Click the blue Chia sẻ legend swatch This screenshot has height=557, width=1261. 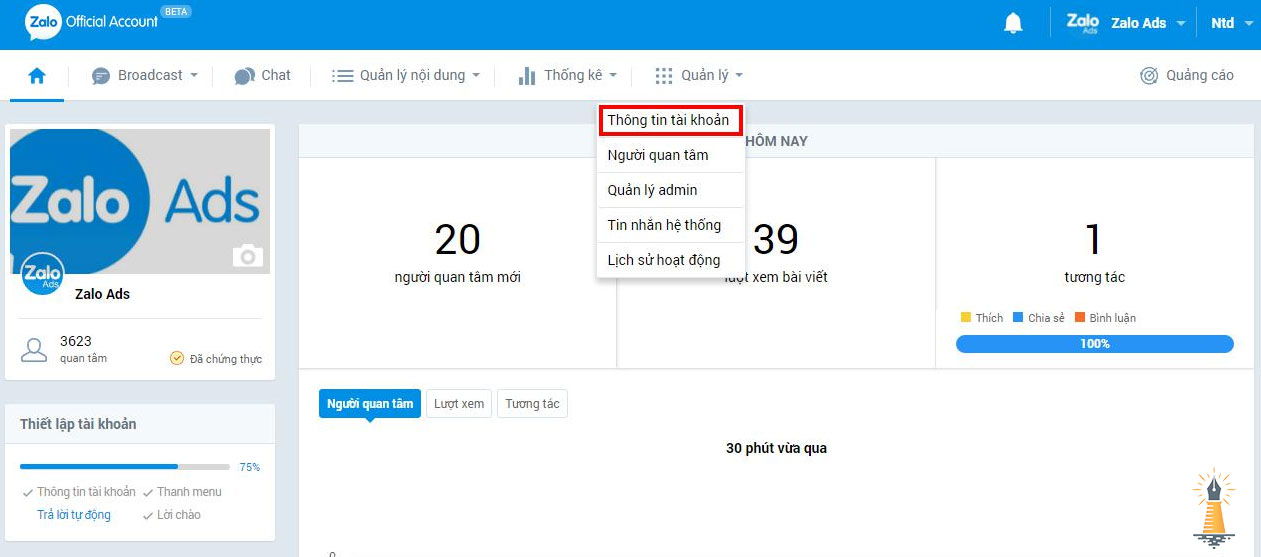(1018, 318)
